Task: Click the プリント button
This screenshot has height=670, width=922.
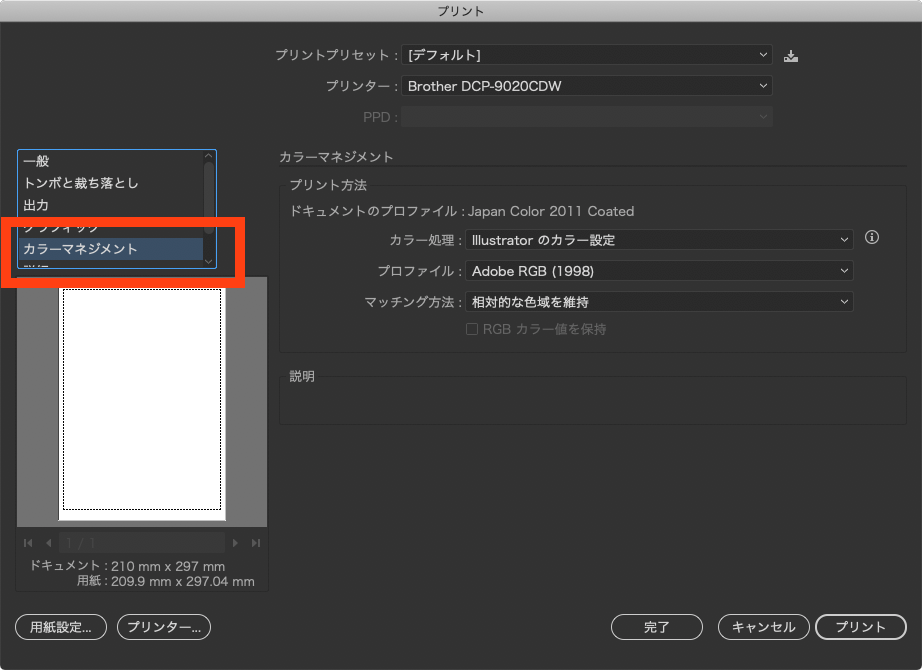Action: point(861,627)
